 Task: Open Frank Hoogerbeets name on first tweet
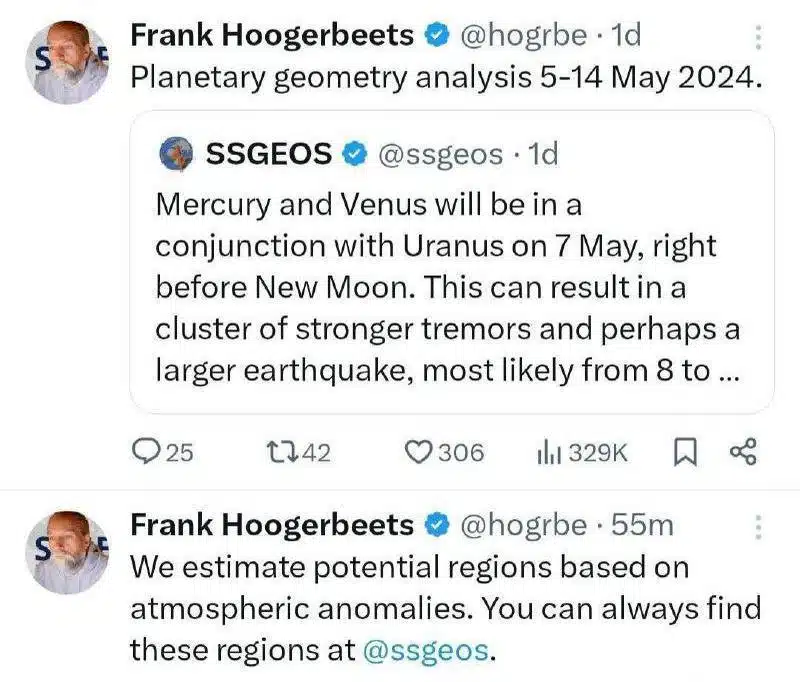272,36
